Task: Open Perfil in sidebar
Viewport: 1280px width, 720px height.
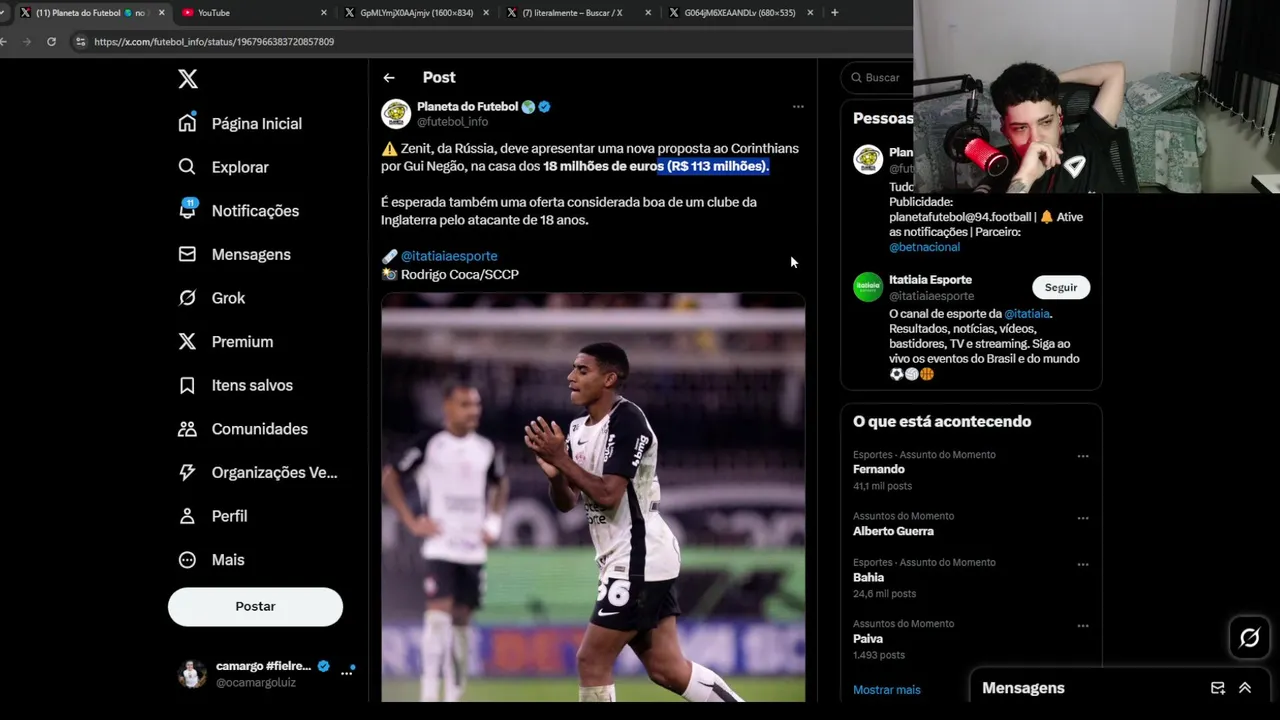Action: 212,516
